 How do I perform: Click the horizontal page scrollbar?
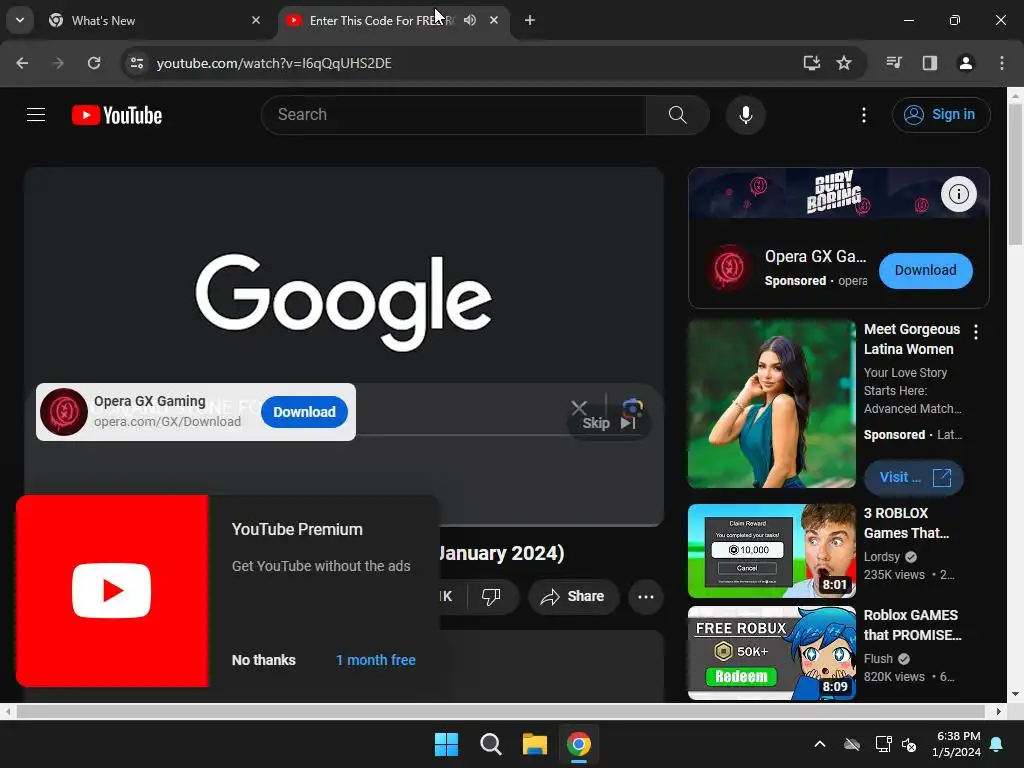[500, 711]
